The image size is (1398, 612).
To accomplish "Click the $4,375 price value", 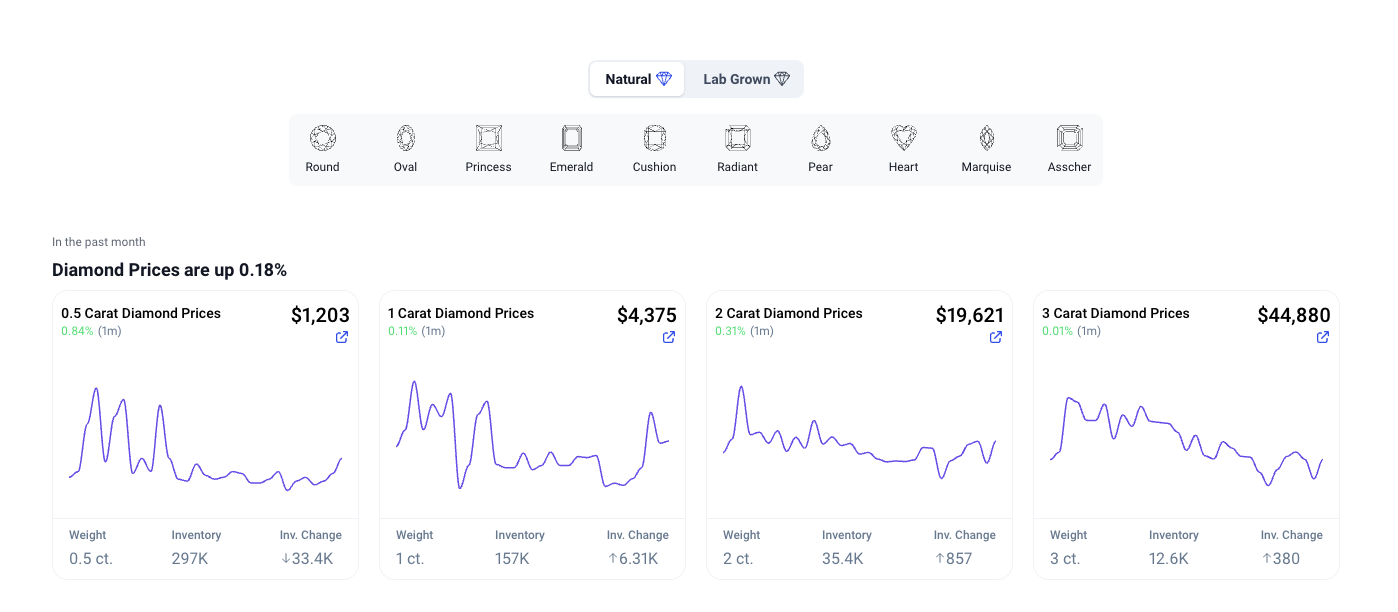I will (x=647, y=315).
